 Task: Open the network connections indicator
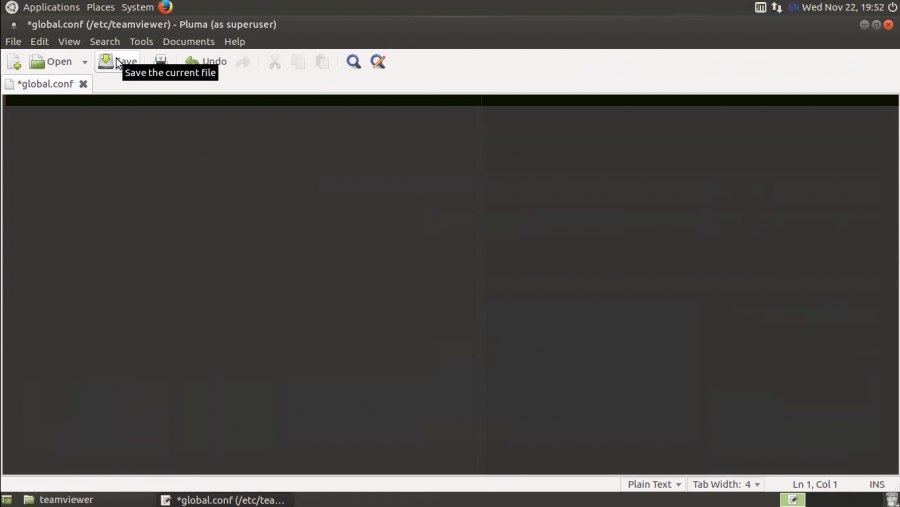point(776,7)
